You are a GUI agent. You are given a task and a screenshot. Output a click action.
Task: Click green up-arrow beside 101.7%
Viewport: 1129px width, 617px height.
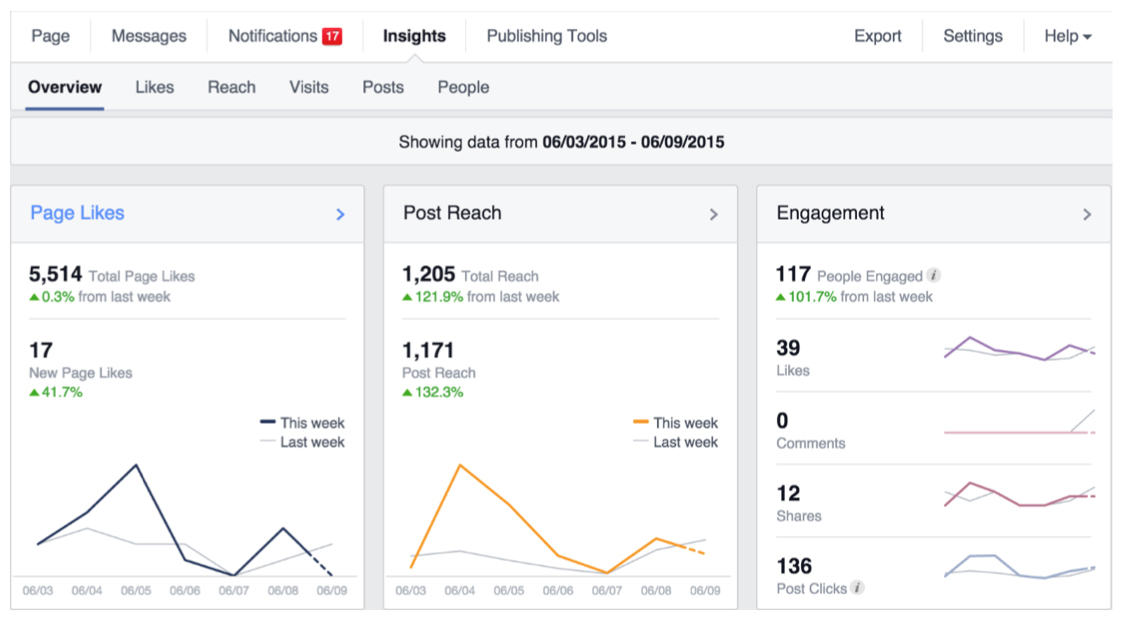coord(781,297)
